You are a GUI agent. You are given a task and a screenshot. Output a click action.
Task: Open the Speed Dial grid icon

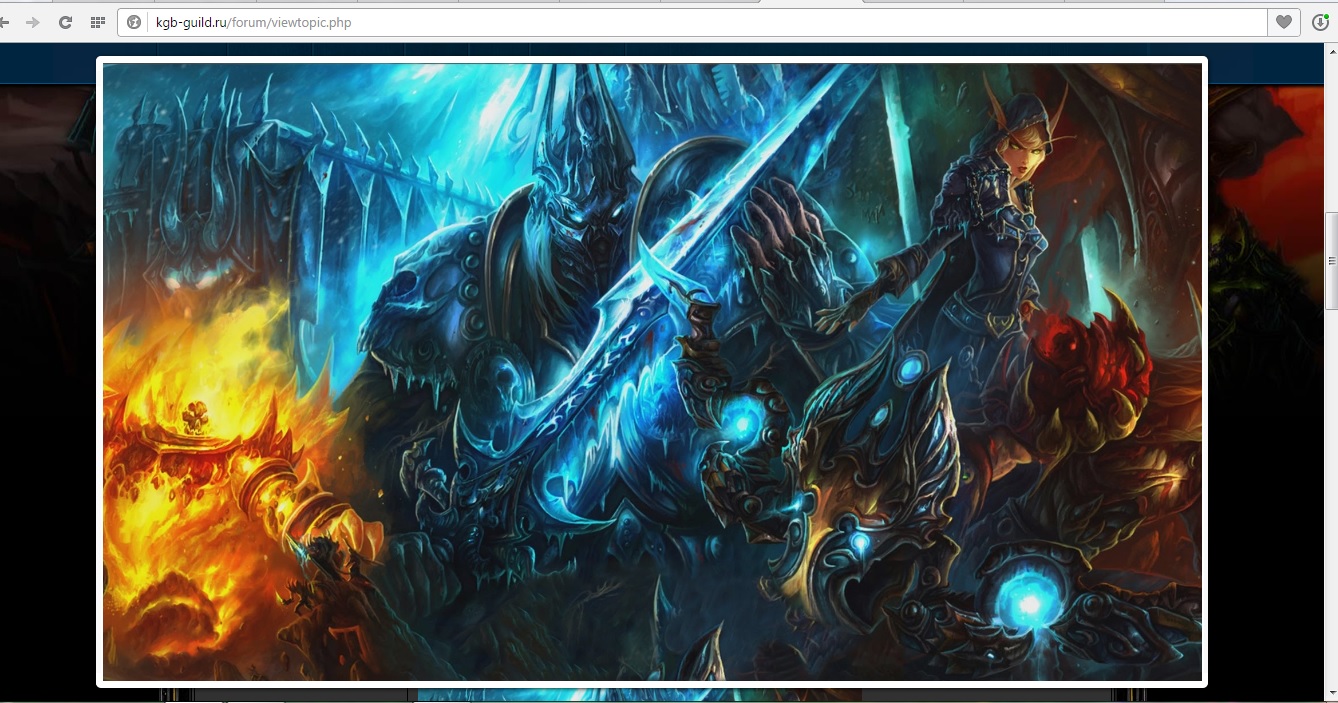tap(97, 22)
